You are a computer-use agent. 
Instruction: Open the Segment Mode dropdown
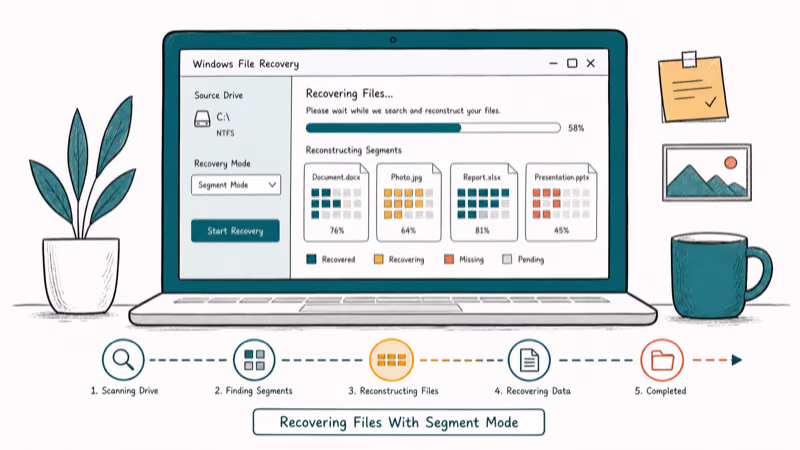(236, 185)
